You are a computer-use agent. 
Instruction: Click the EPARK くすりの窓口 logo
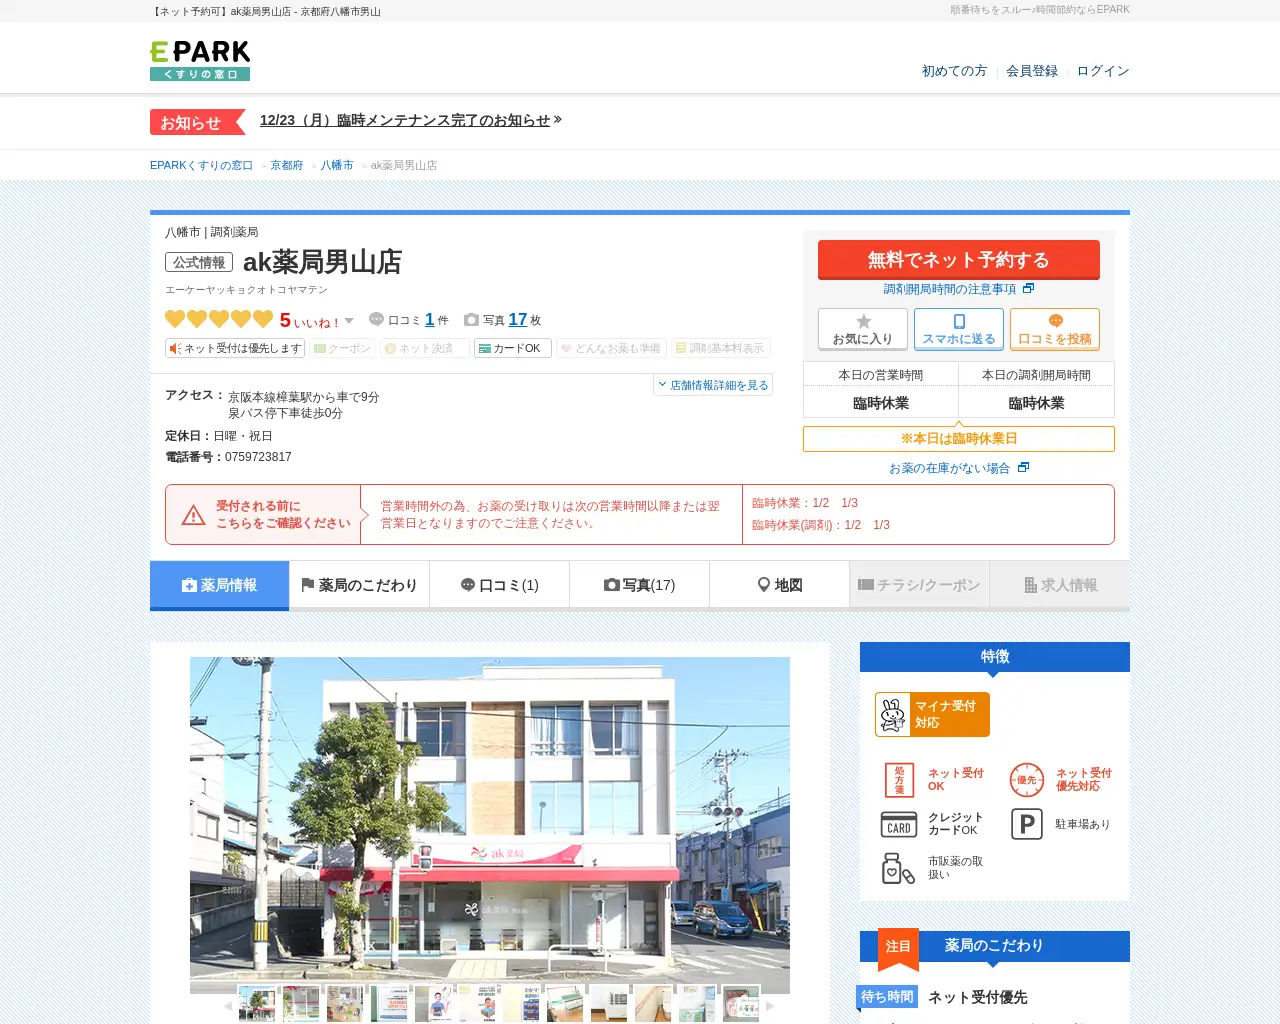click(x=199, y=57)
